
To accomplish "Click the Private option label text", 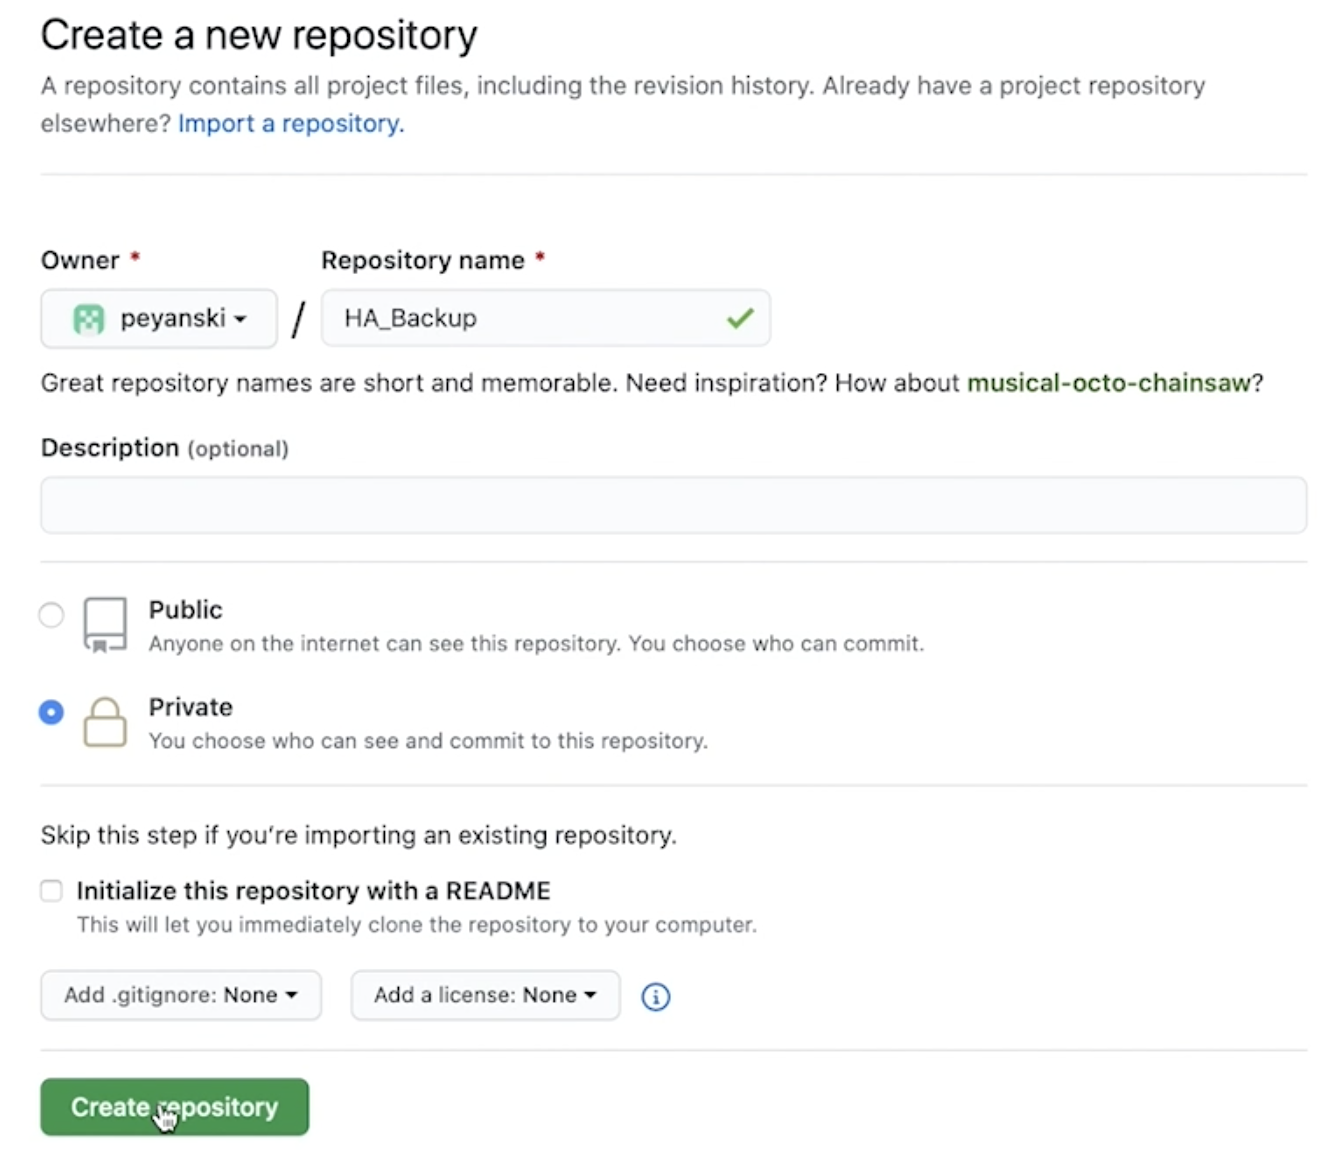I will (190, 707).
